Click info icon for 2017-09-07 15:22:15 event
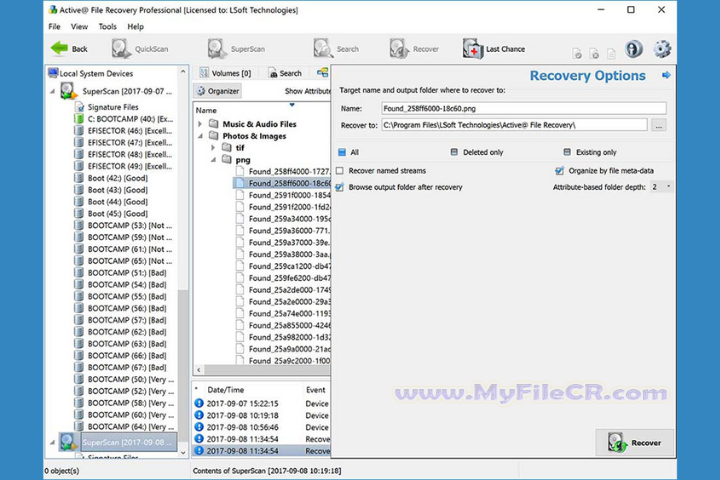The height and width of the screenshot is (480, 720). 199,403
